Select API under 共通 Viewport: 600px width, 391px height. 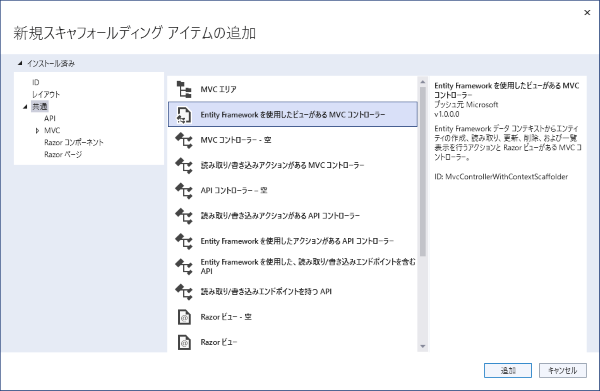tap(50, 118)
